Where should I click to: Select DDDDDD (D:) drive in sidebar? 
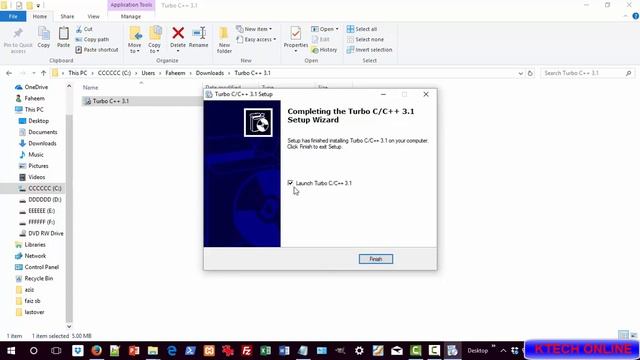coord(40,200)
